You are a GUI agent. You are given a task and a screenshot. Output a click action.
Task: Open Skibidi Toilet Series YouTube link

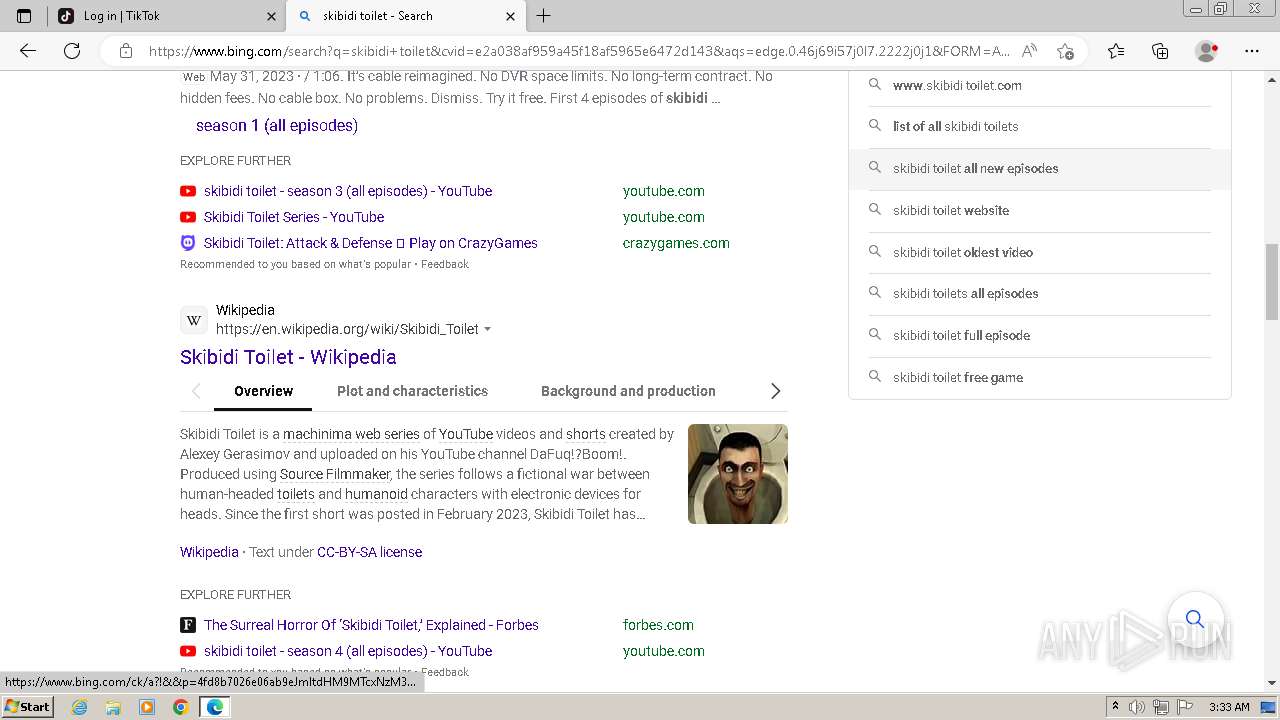coord(294,217)
